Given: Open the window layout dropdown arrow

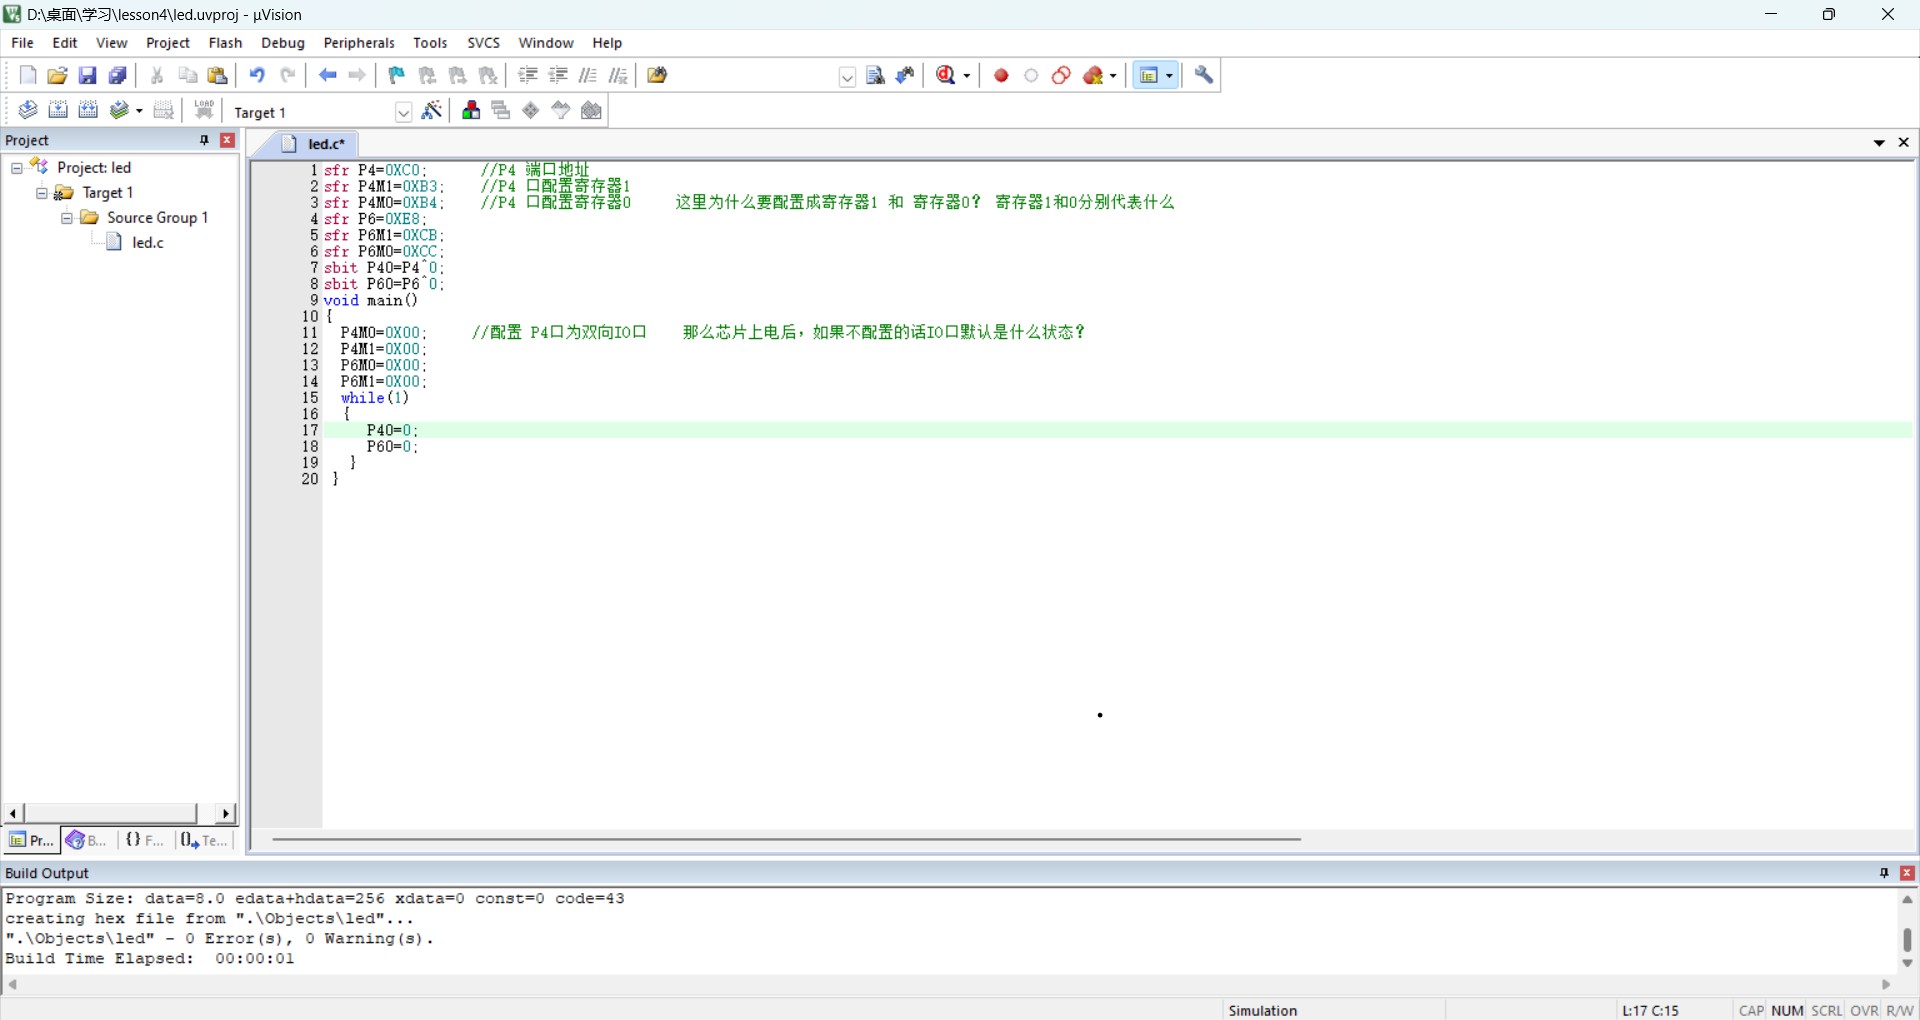Looking at the screenshot, I should 1169,76.
